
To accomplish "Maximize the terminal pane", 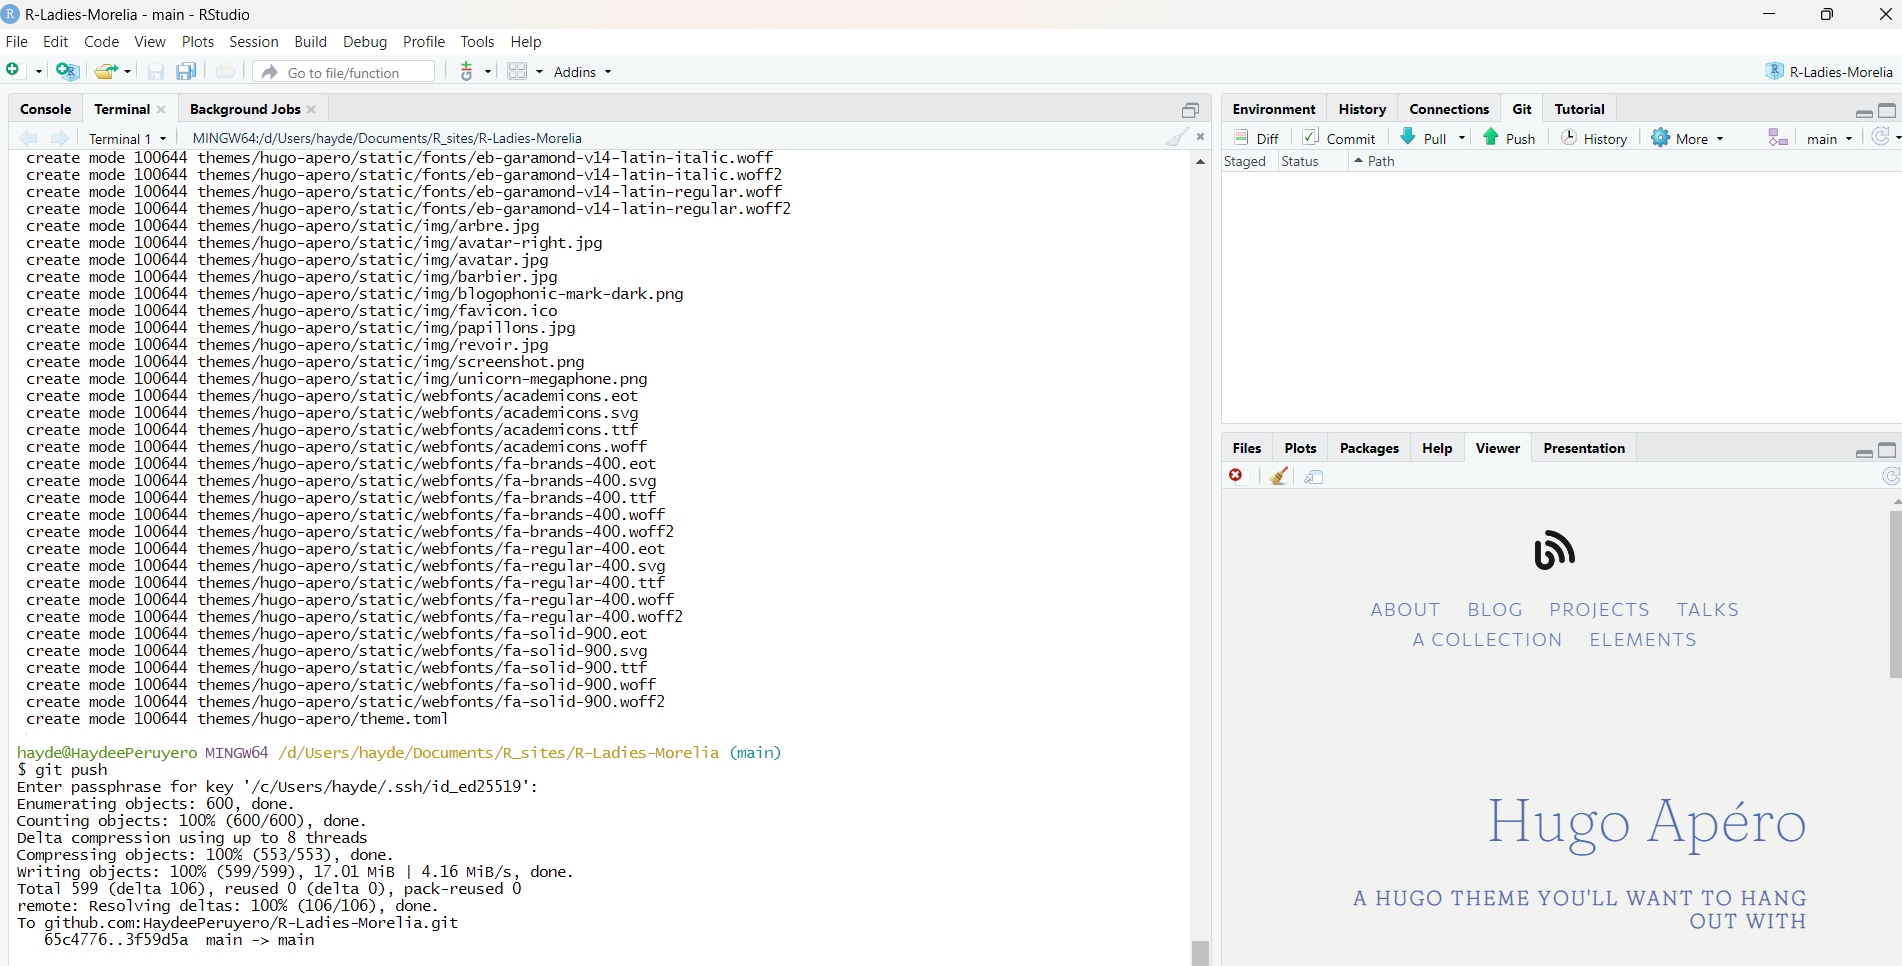I will pos(1190,110).
